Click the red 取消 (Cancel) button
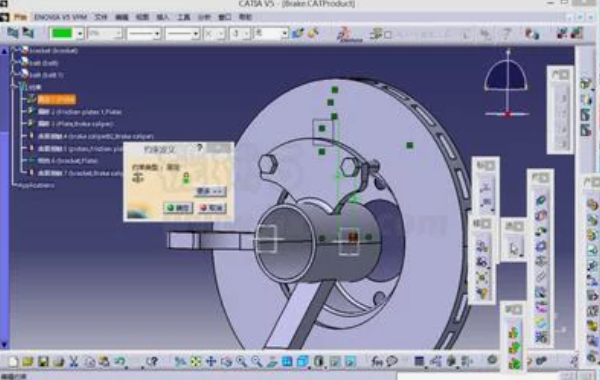This screenshot has width=600, height=380. point(212,208)
